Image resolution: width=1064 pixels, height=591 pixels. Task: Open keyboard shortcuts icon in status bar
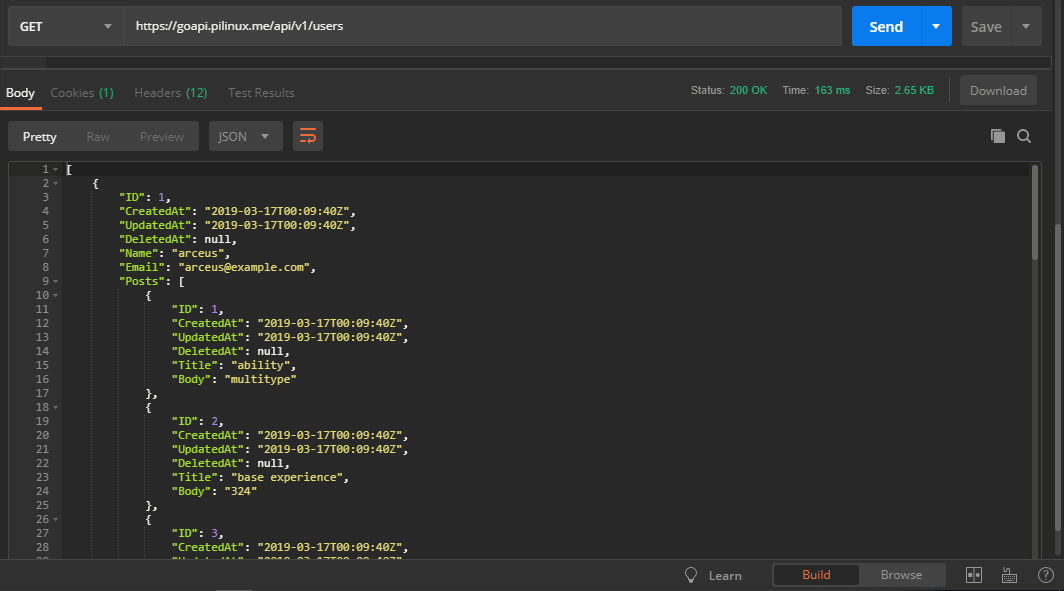pos(1009,575)
